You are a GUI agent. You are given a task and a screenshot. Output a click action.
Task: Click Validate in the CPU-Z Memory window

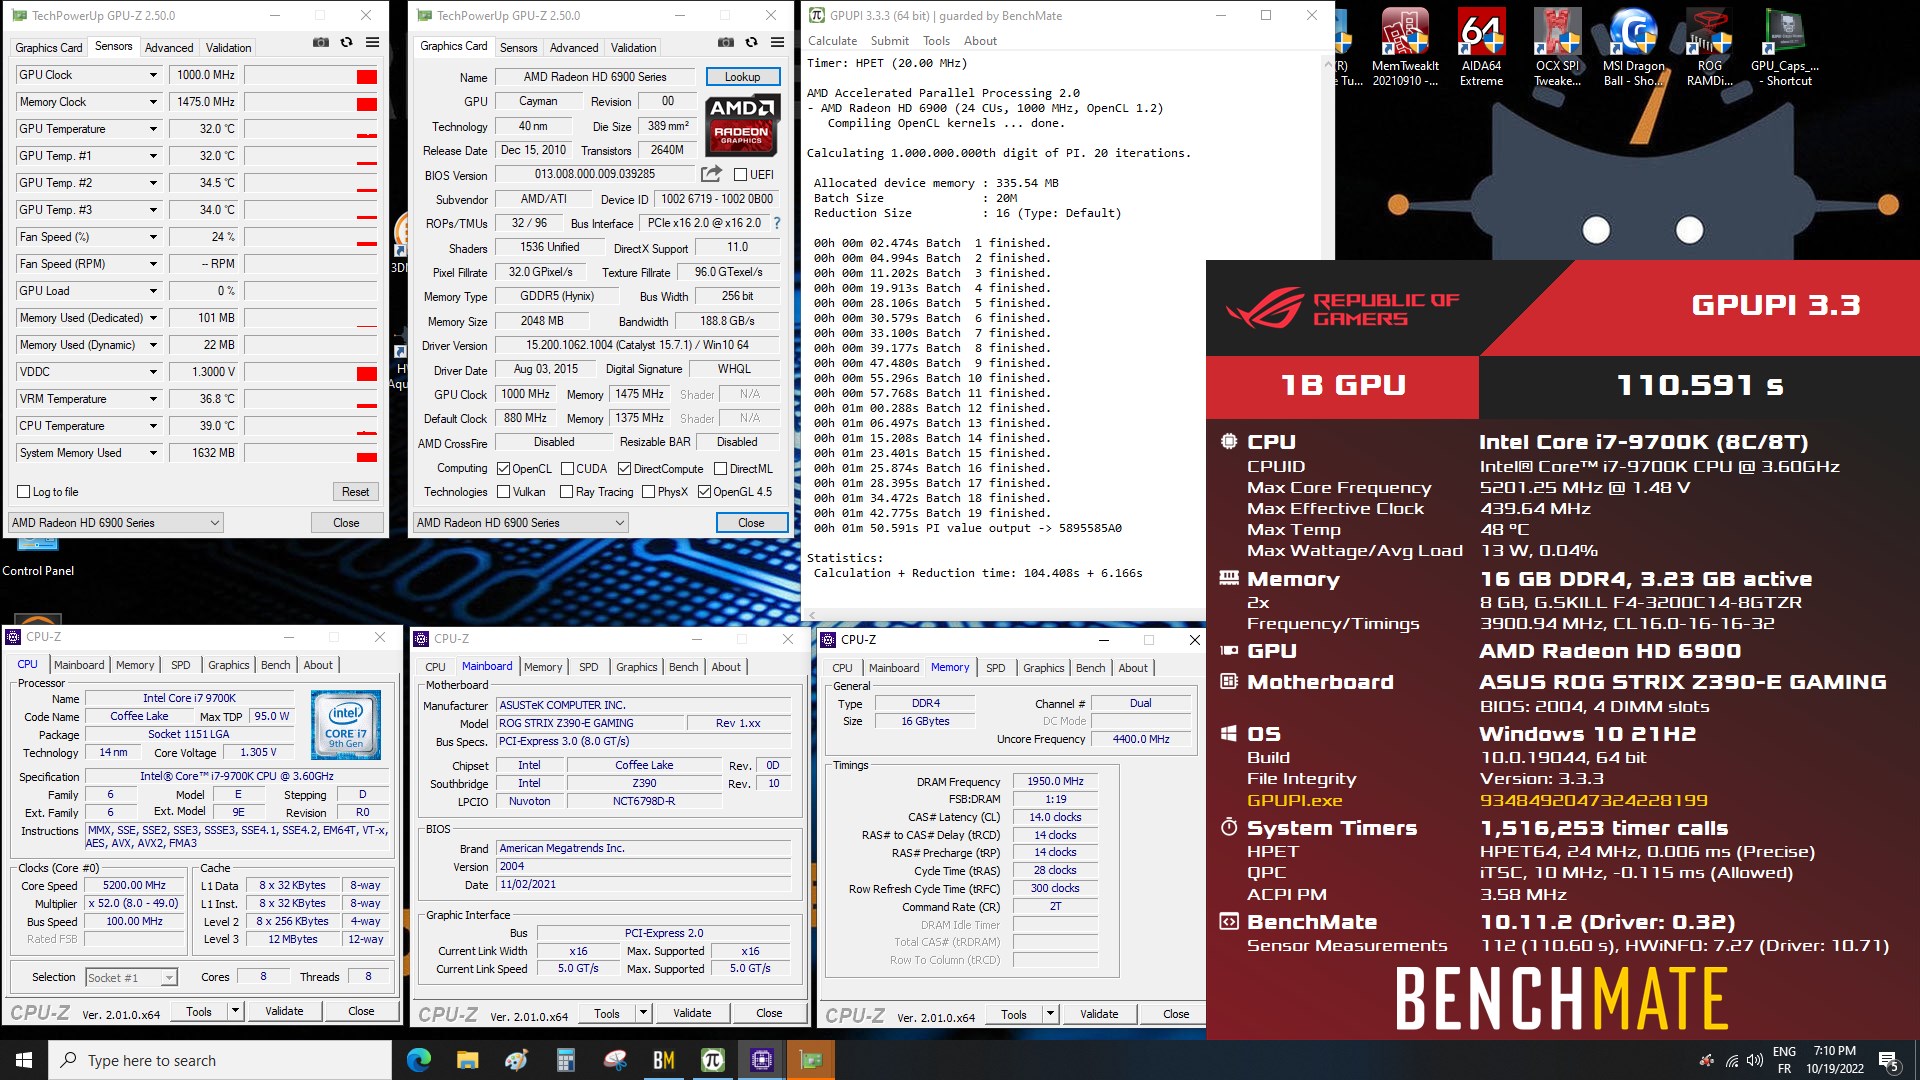point(1099,1014)
